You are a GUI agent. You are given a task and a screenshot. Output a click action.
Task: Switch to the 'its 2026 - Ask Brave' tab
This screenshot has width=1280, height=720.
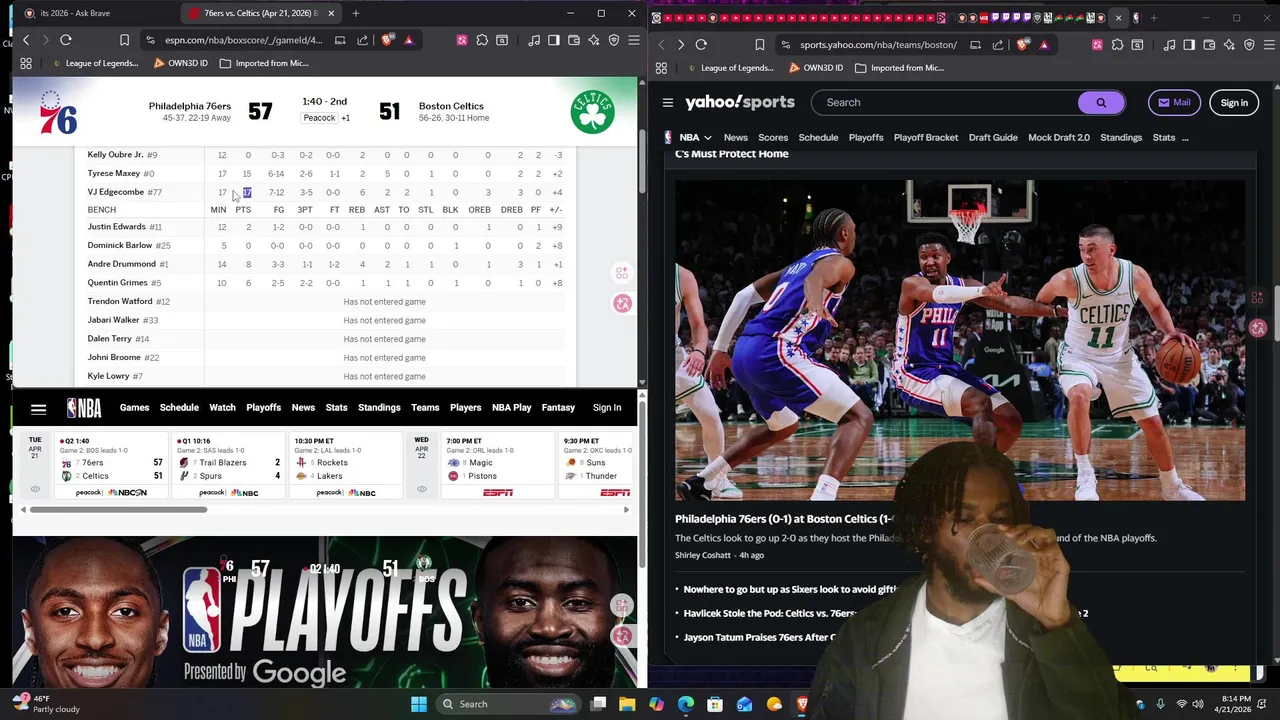pos(78,13)
